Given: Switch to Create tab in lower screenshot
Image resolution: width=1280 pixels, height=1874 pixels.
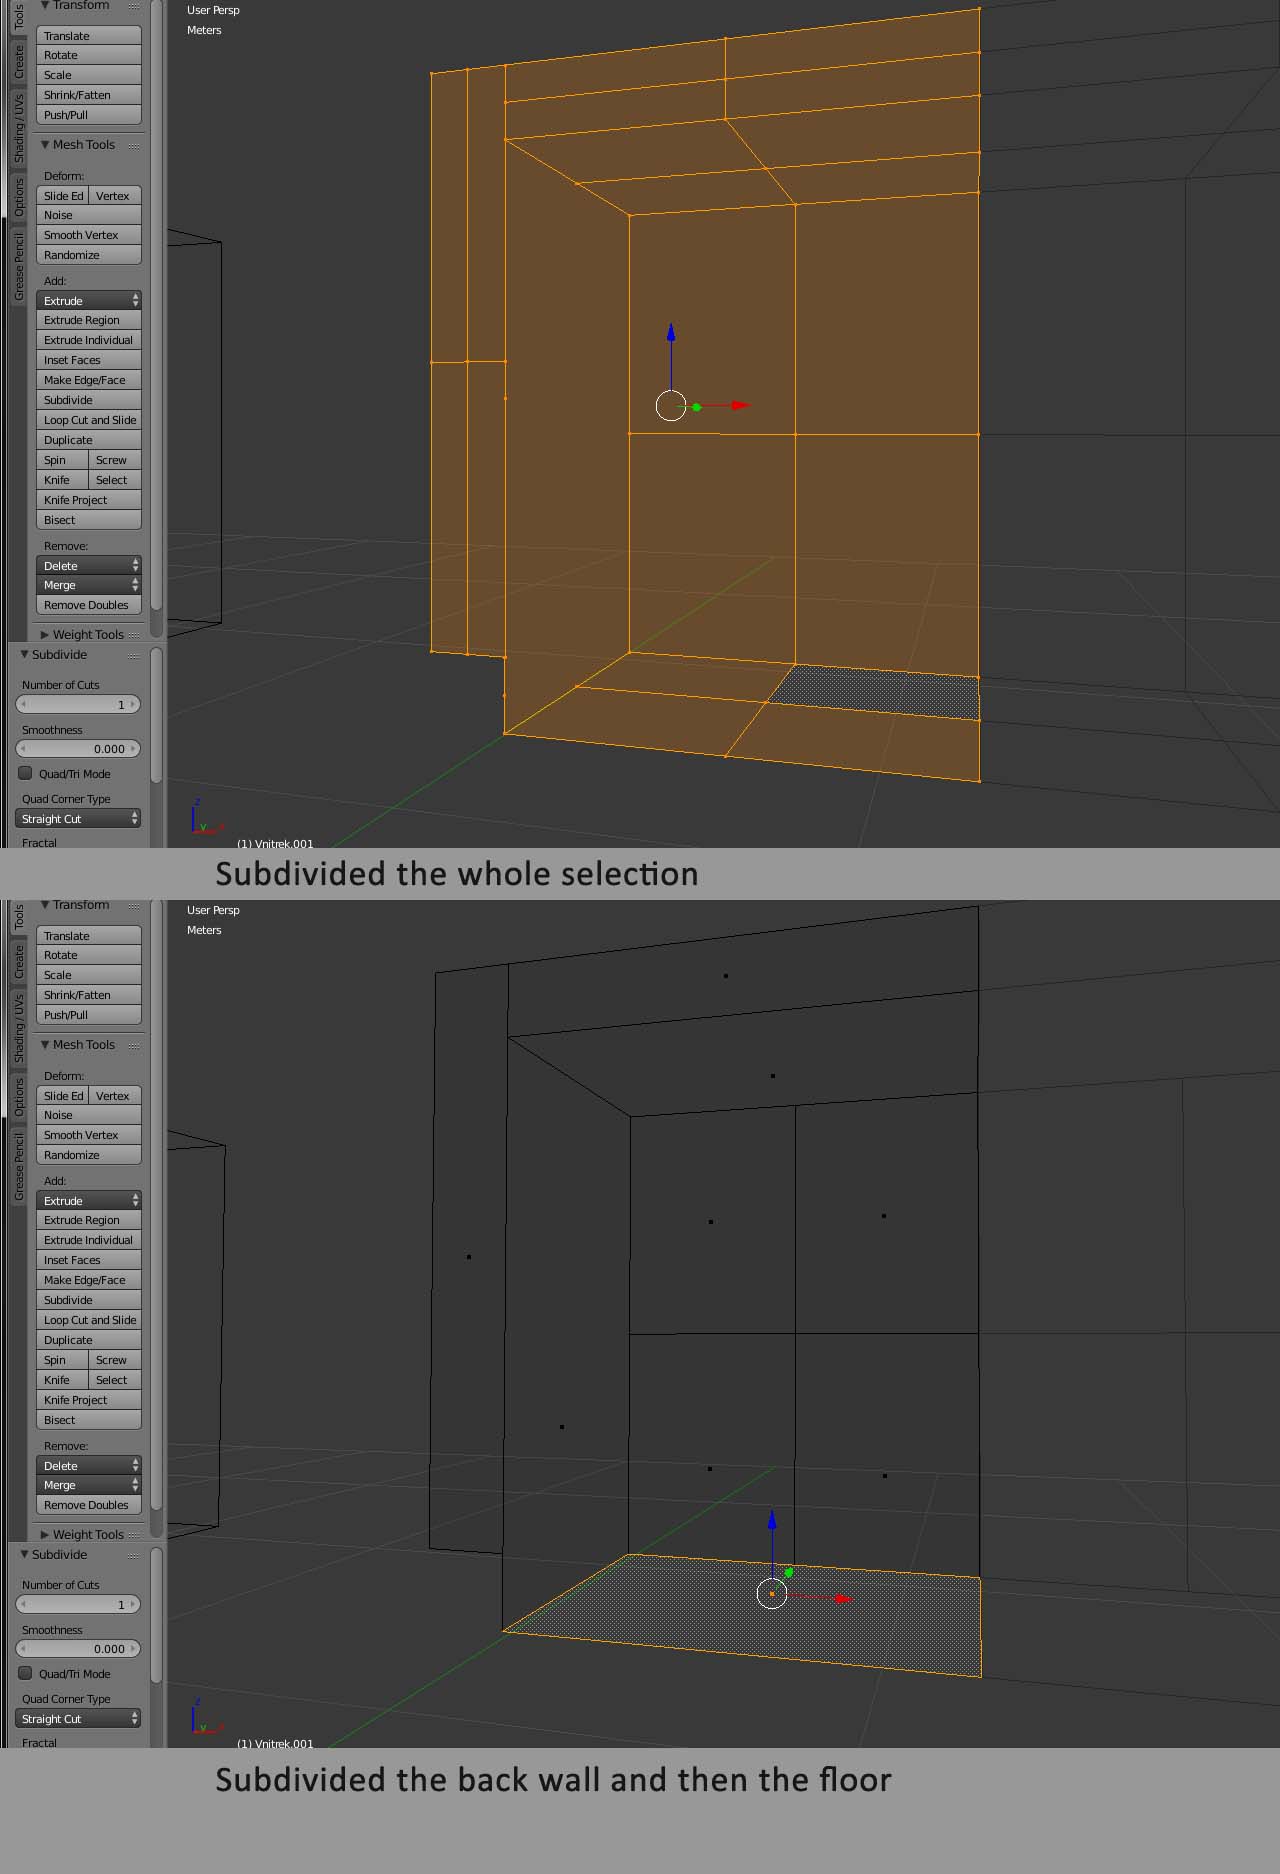Looking at the screenshot, I should click(18, 962).
